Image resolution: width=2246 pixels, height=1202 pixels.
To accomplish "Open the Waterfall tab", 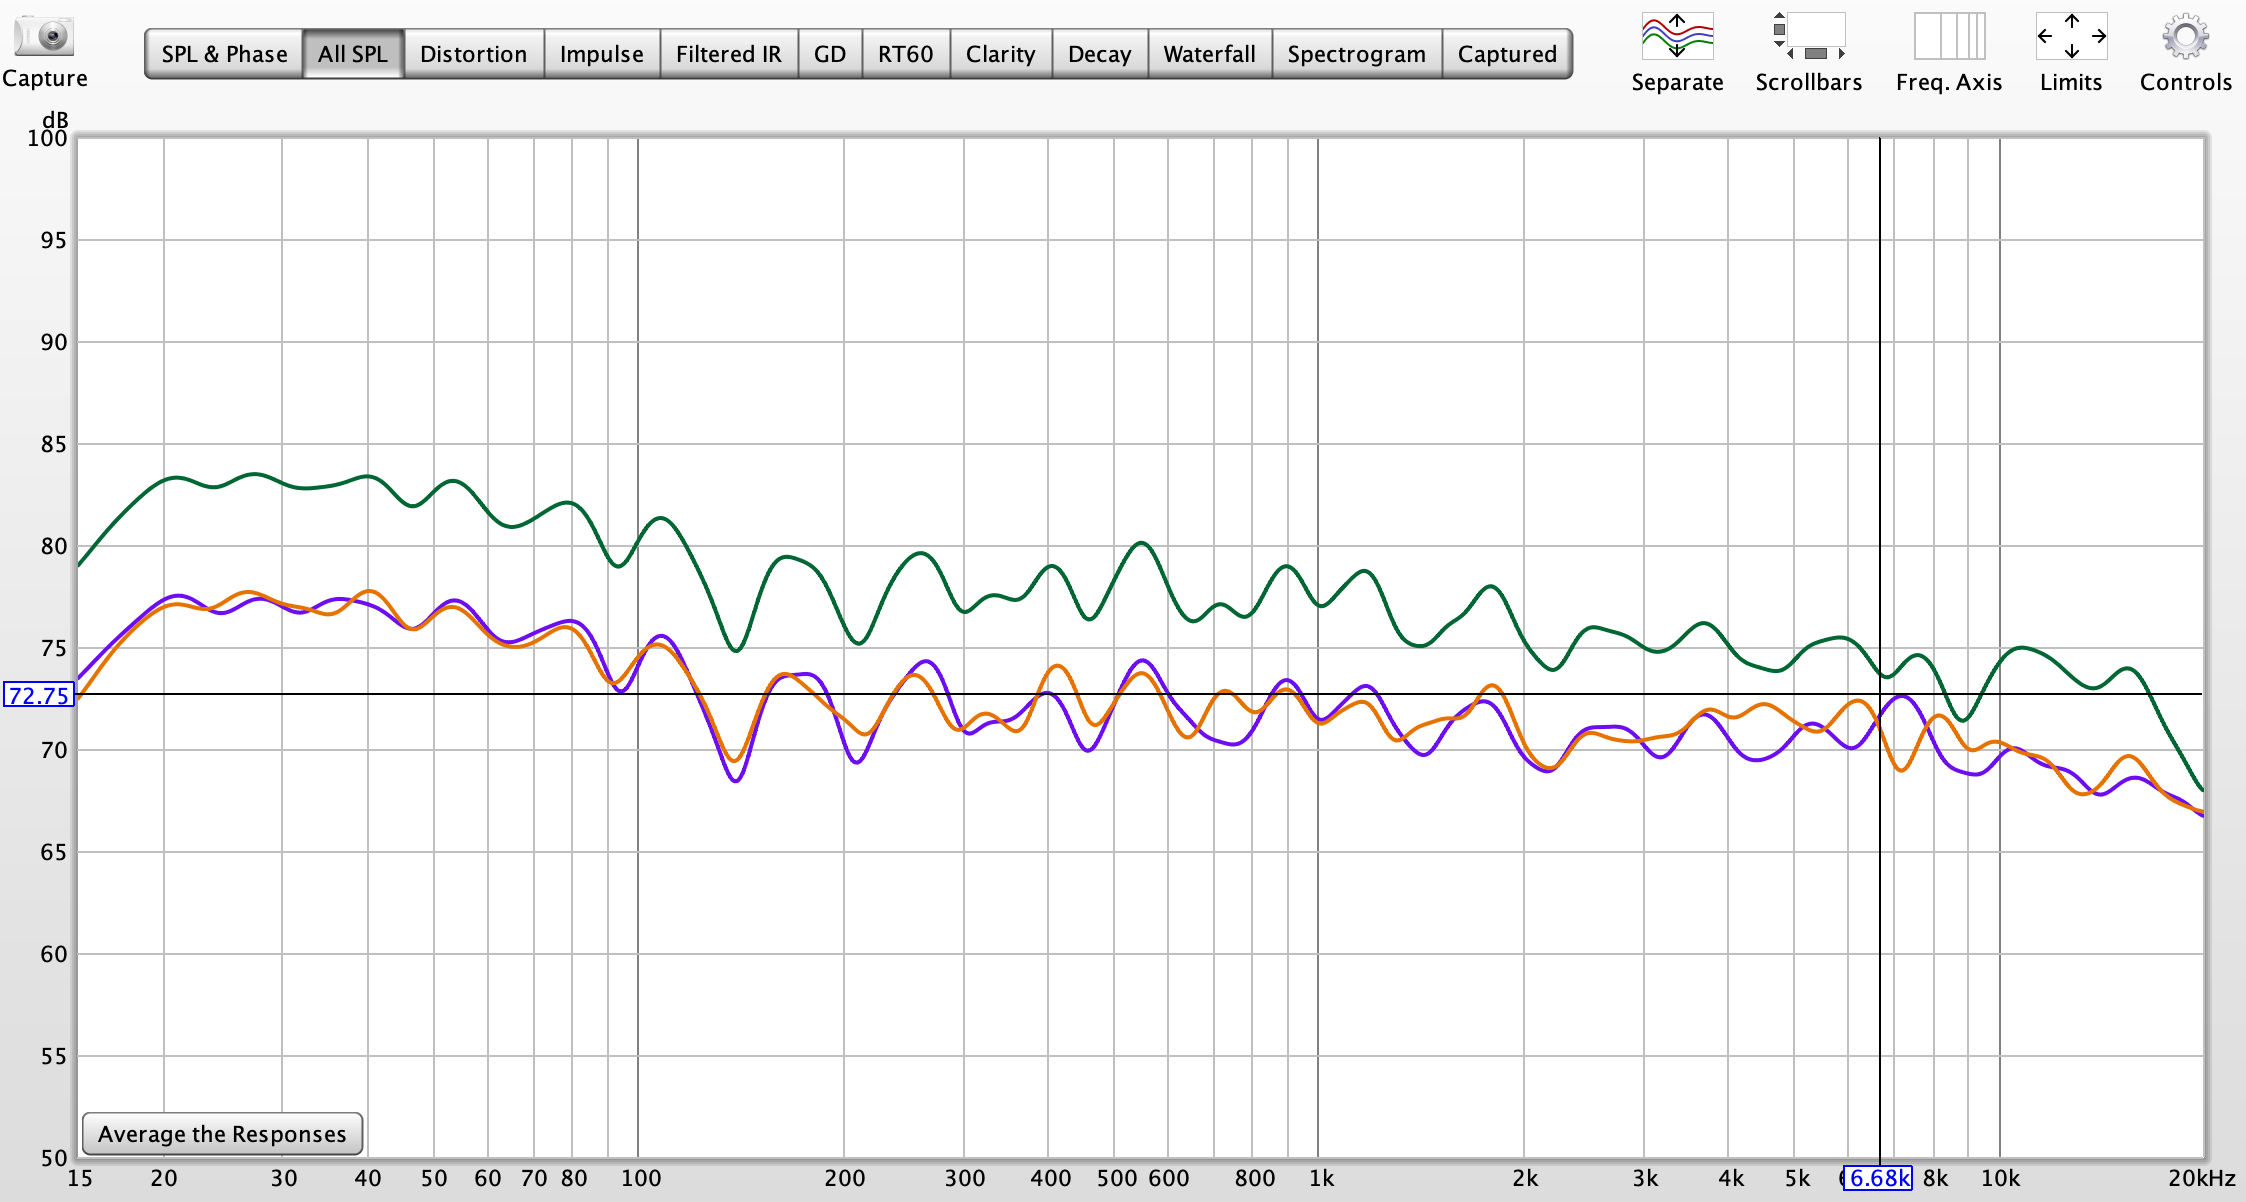I will point(1209,54).
